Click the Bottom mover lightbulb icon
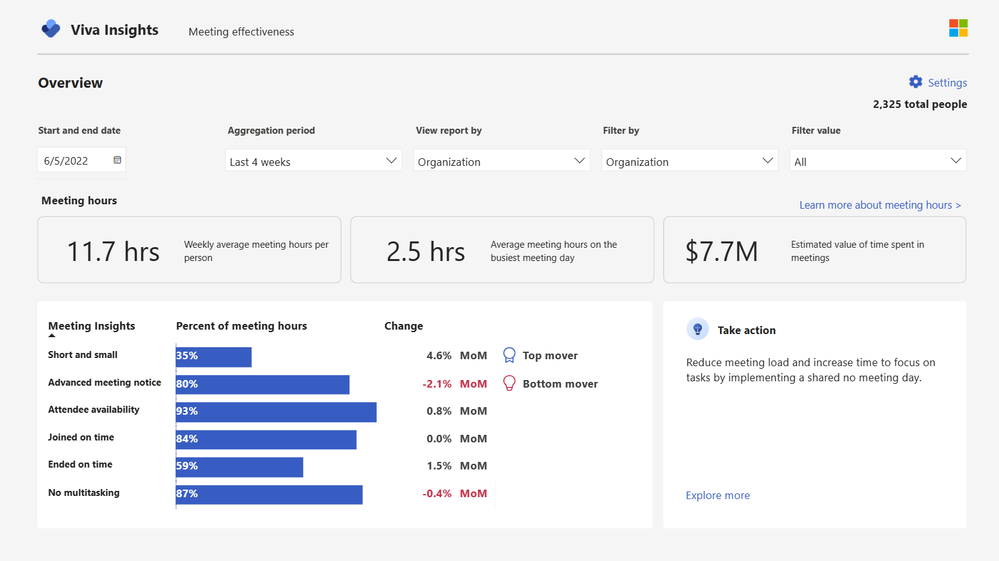The height and width of the screenshot is (561, 999). point(509,383)
